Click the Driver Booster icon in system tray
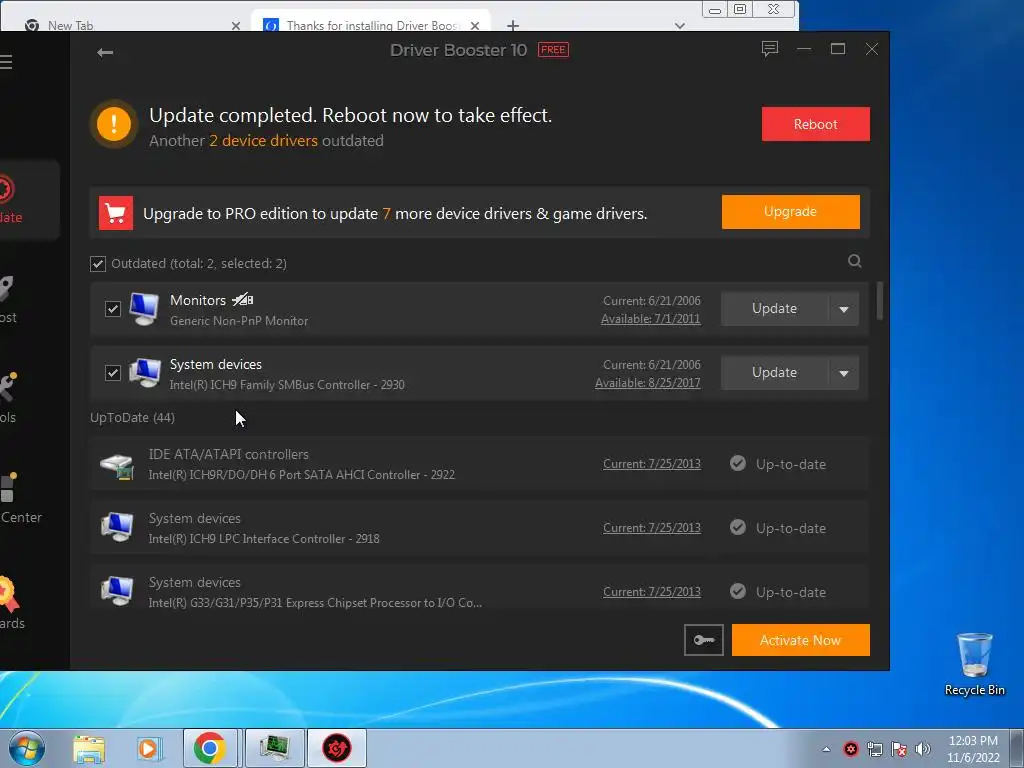The width and height of the screenshot is (1024, 768). [850, 749]
